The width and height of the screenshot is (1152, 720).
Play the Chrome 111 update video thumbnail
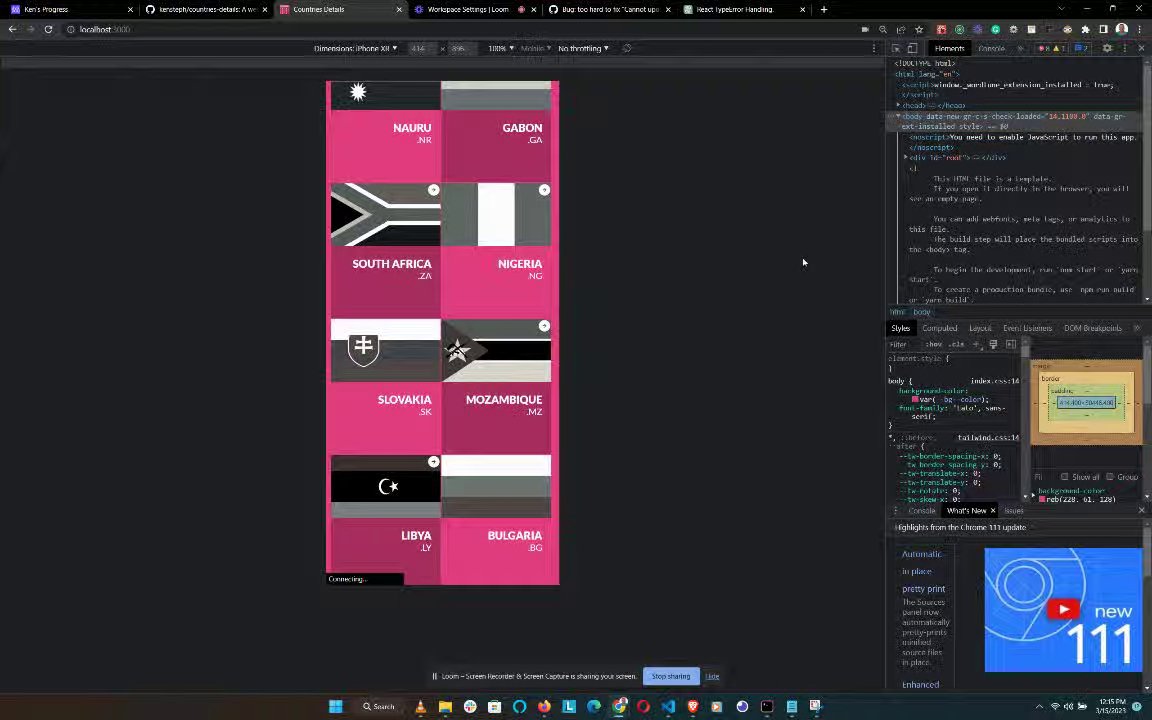click(1064, 609)
